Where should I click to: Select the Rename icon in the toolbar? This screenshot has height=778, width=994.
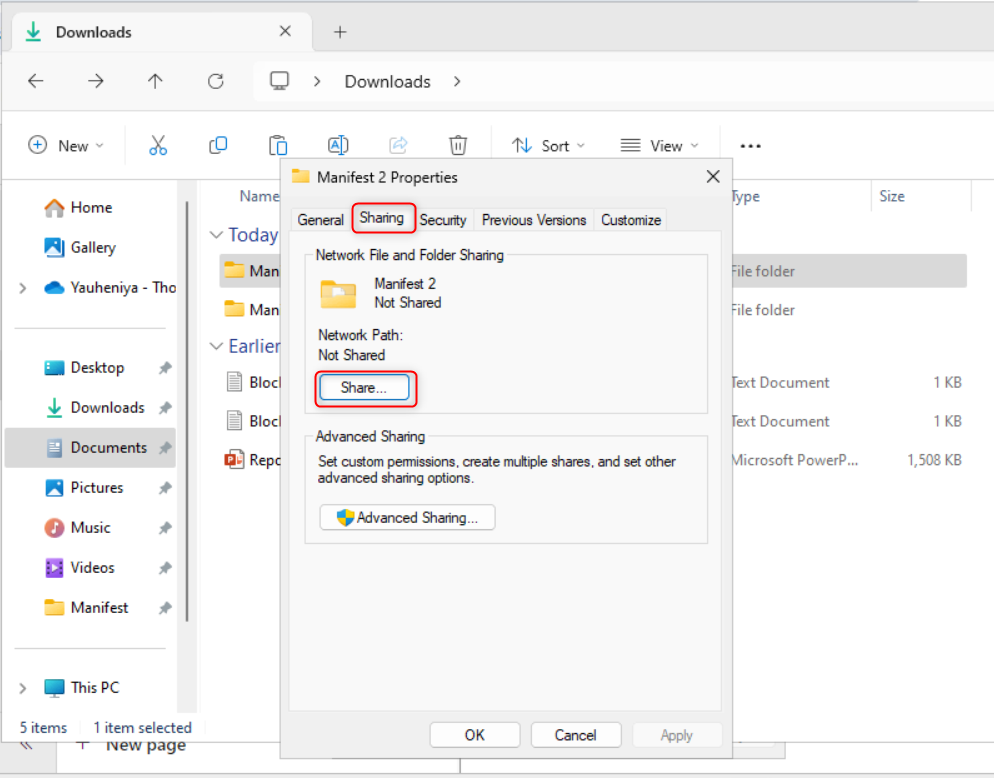point(338,145)
